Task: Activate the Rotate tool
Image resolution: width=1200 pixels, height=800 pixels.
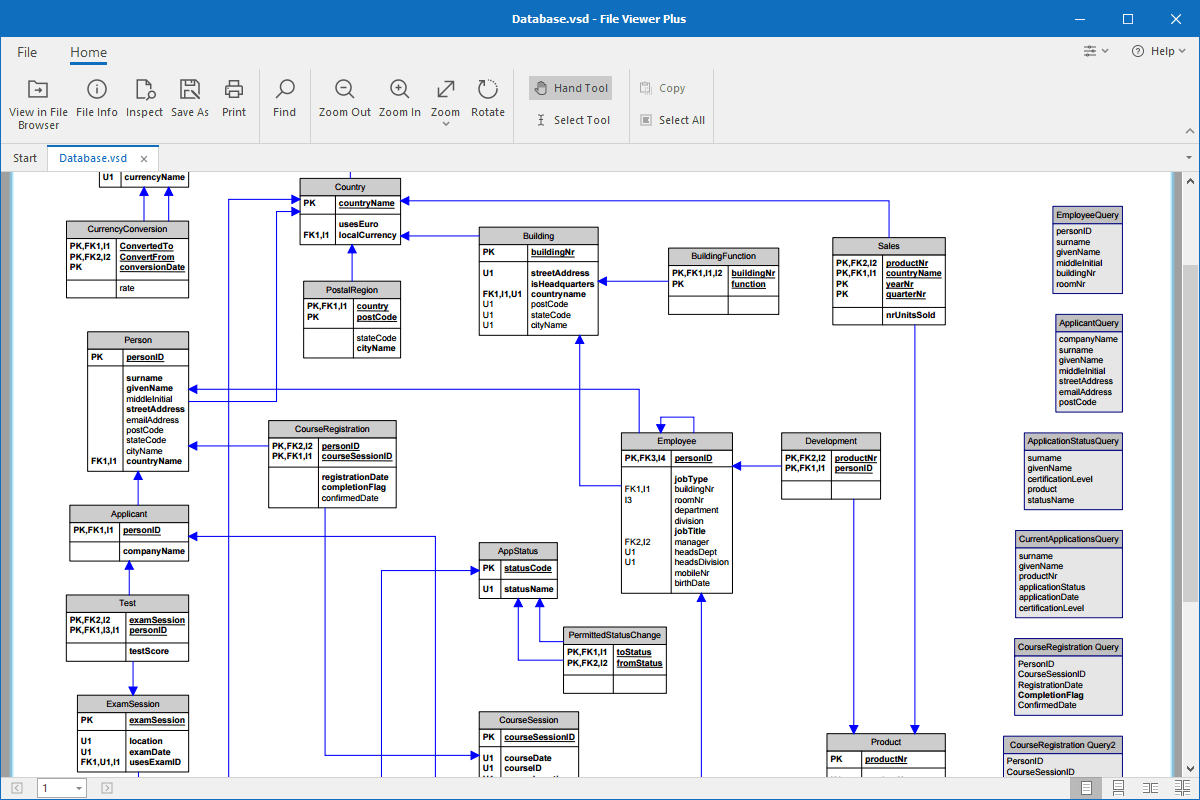Action: [487, 98]
